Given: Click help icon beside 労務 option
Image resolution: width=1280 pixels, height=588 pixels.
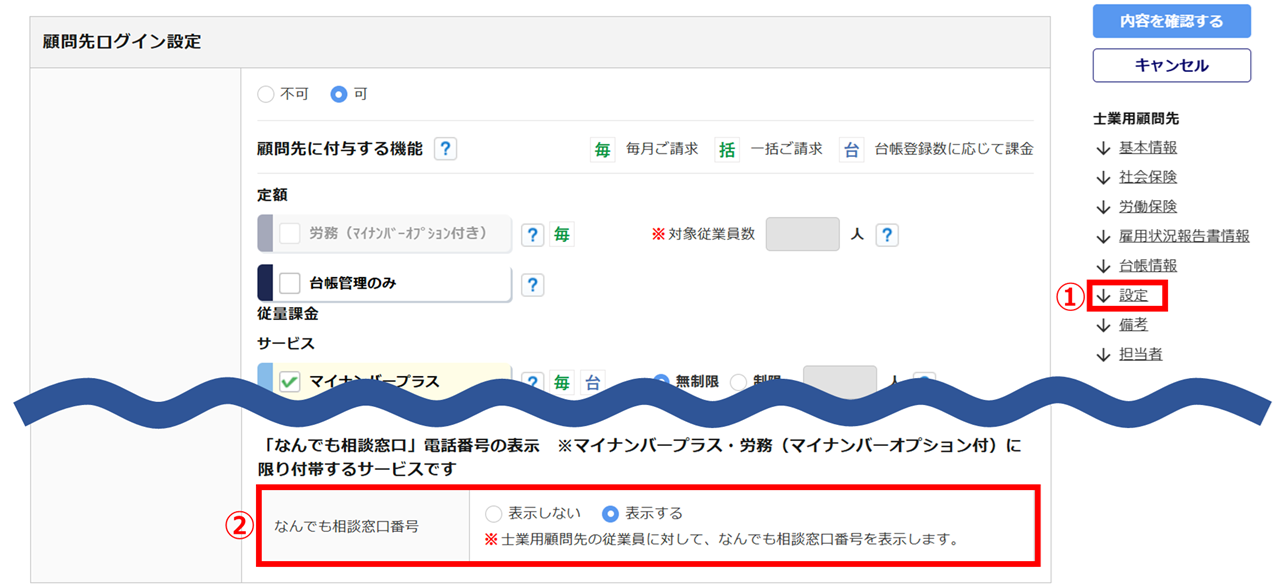Looking at the screenshot, I should pos(534,235).
